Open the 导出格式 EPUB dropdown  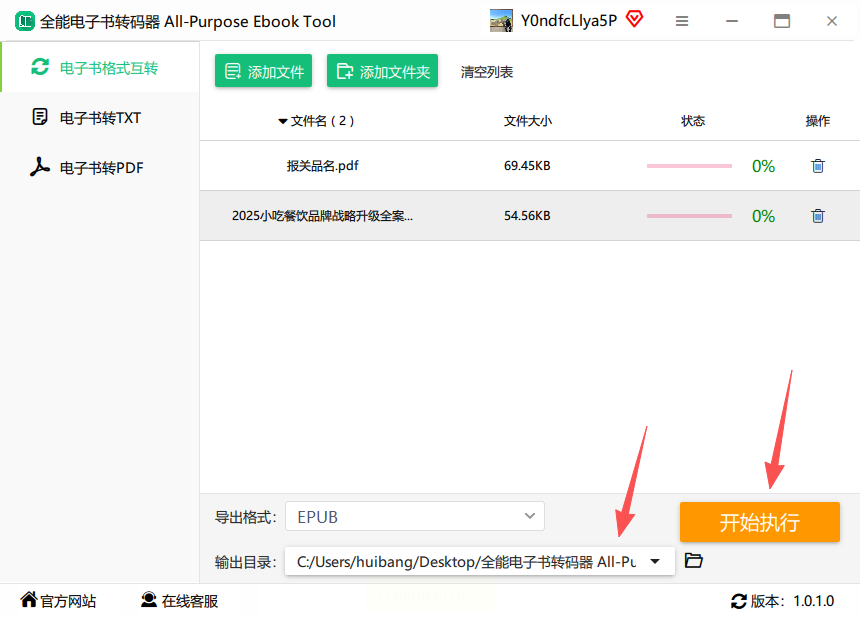(415, 516)
